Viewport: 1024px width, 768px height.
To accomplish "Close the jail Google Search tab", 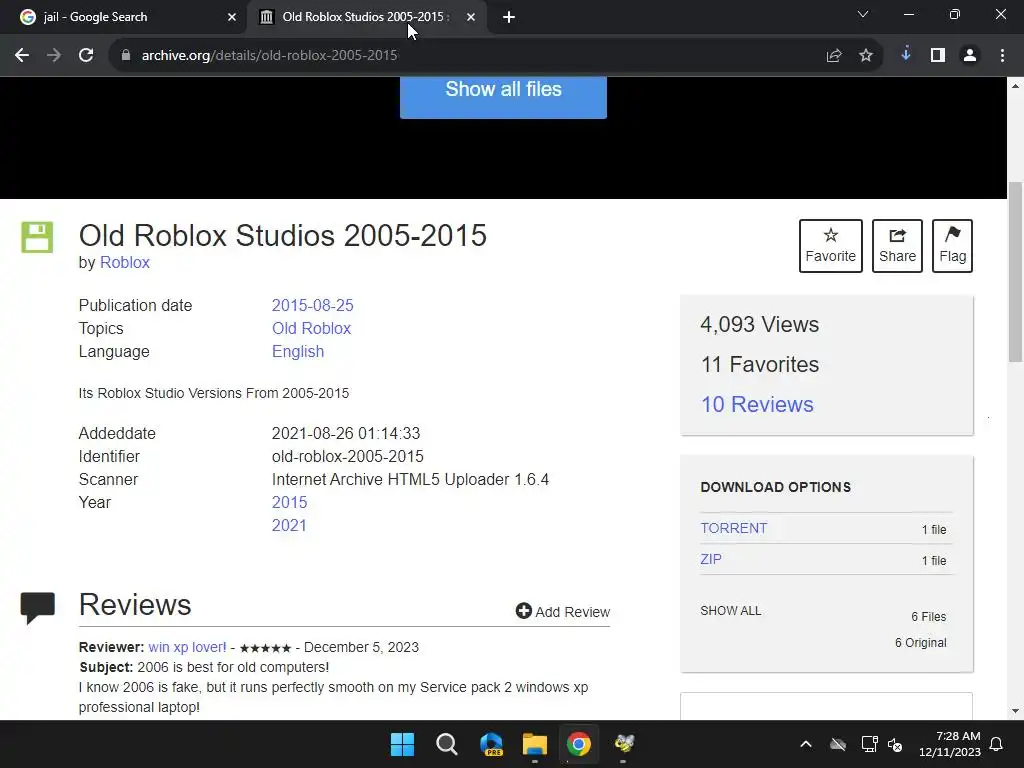I will click(232, 18).
